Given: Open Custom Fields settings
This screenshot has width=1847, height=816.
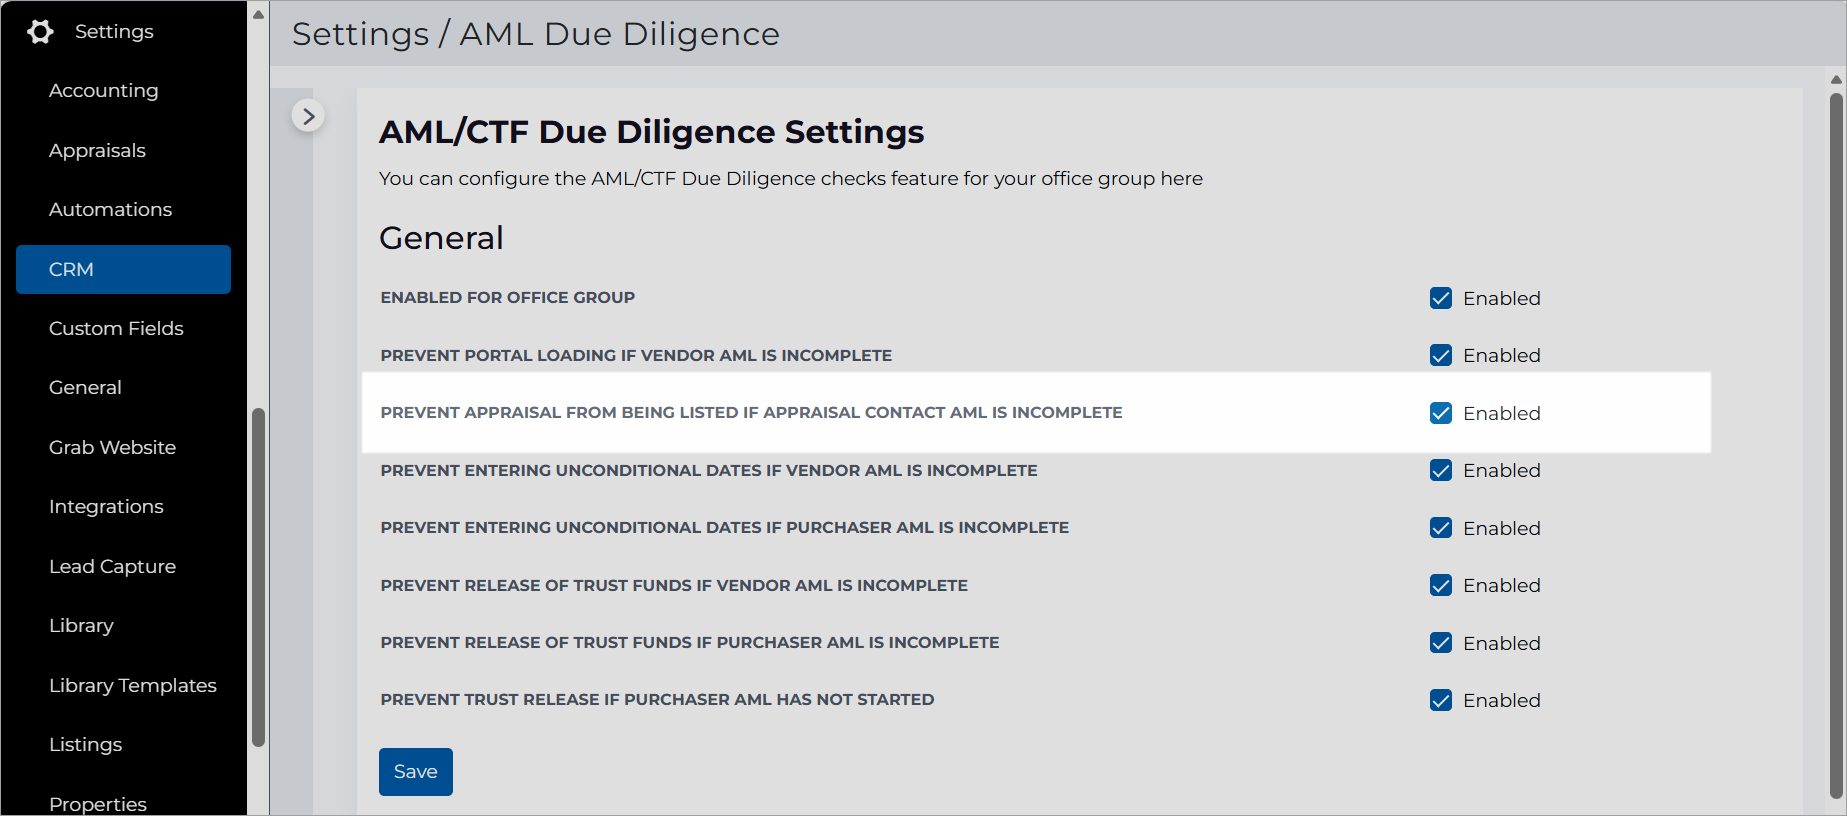Looking at the screenshot, I should 116,329.
